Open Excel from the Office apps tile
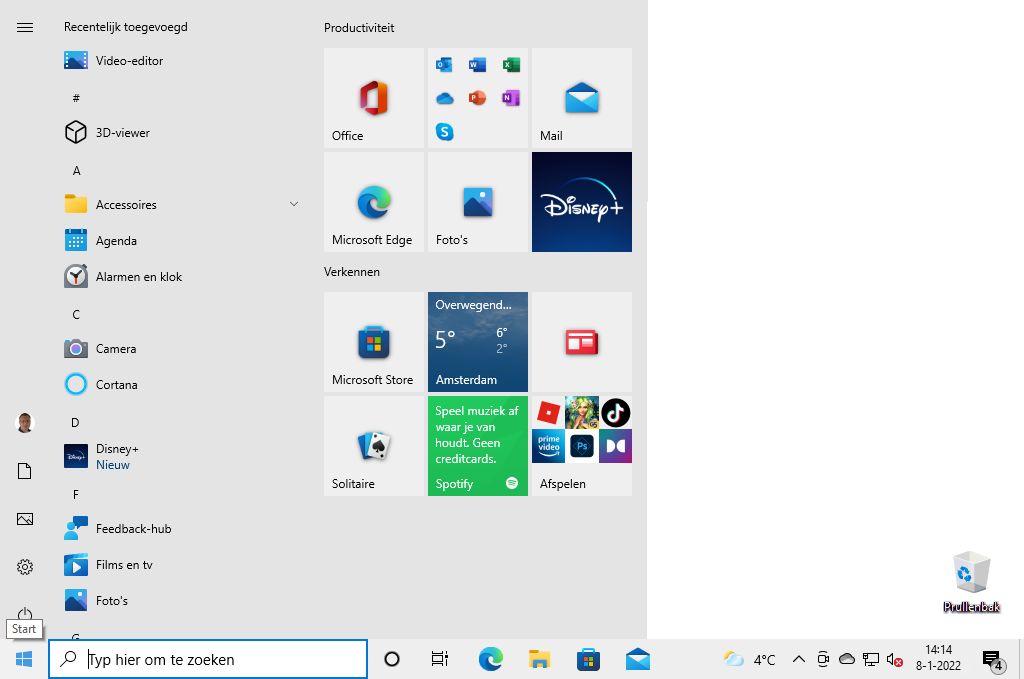The image size is (1024, 679). pyautogui.click(x=511, y=65)
